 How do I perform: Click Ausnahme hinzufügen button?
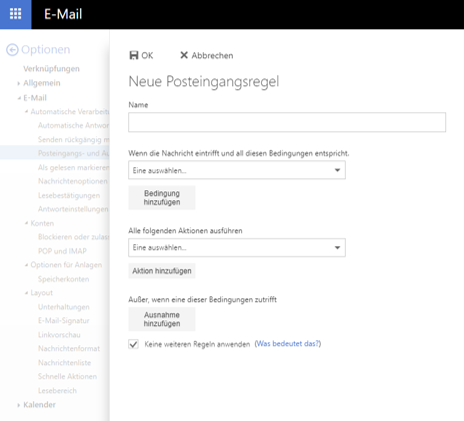162,319
